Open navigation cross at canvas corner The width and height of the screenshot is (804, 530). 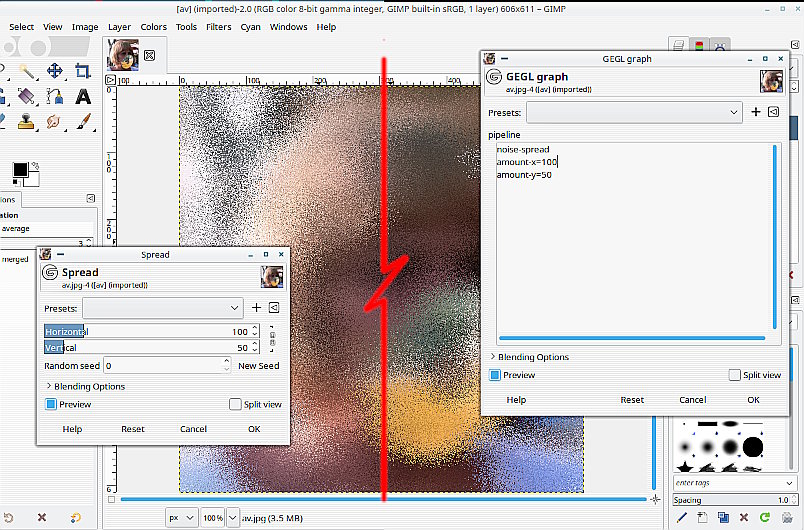655,499
